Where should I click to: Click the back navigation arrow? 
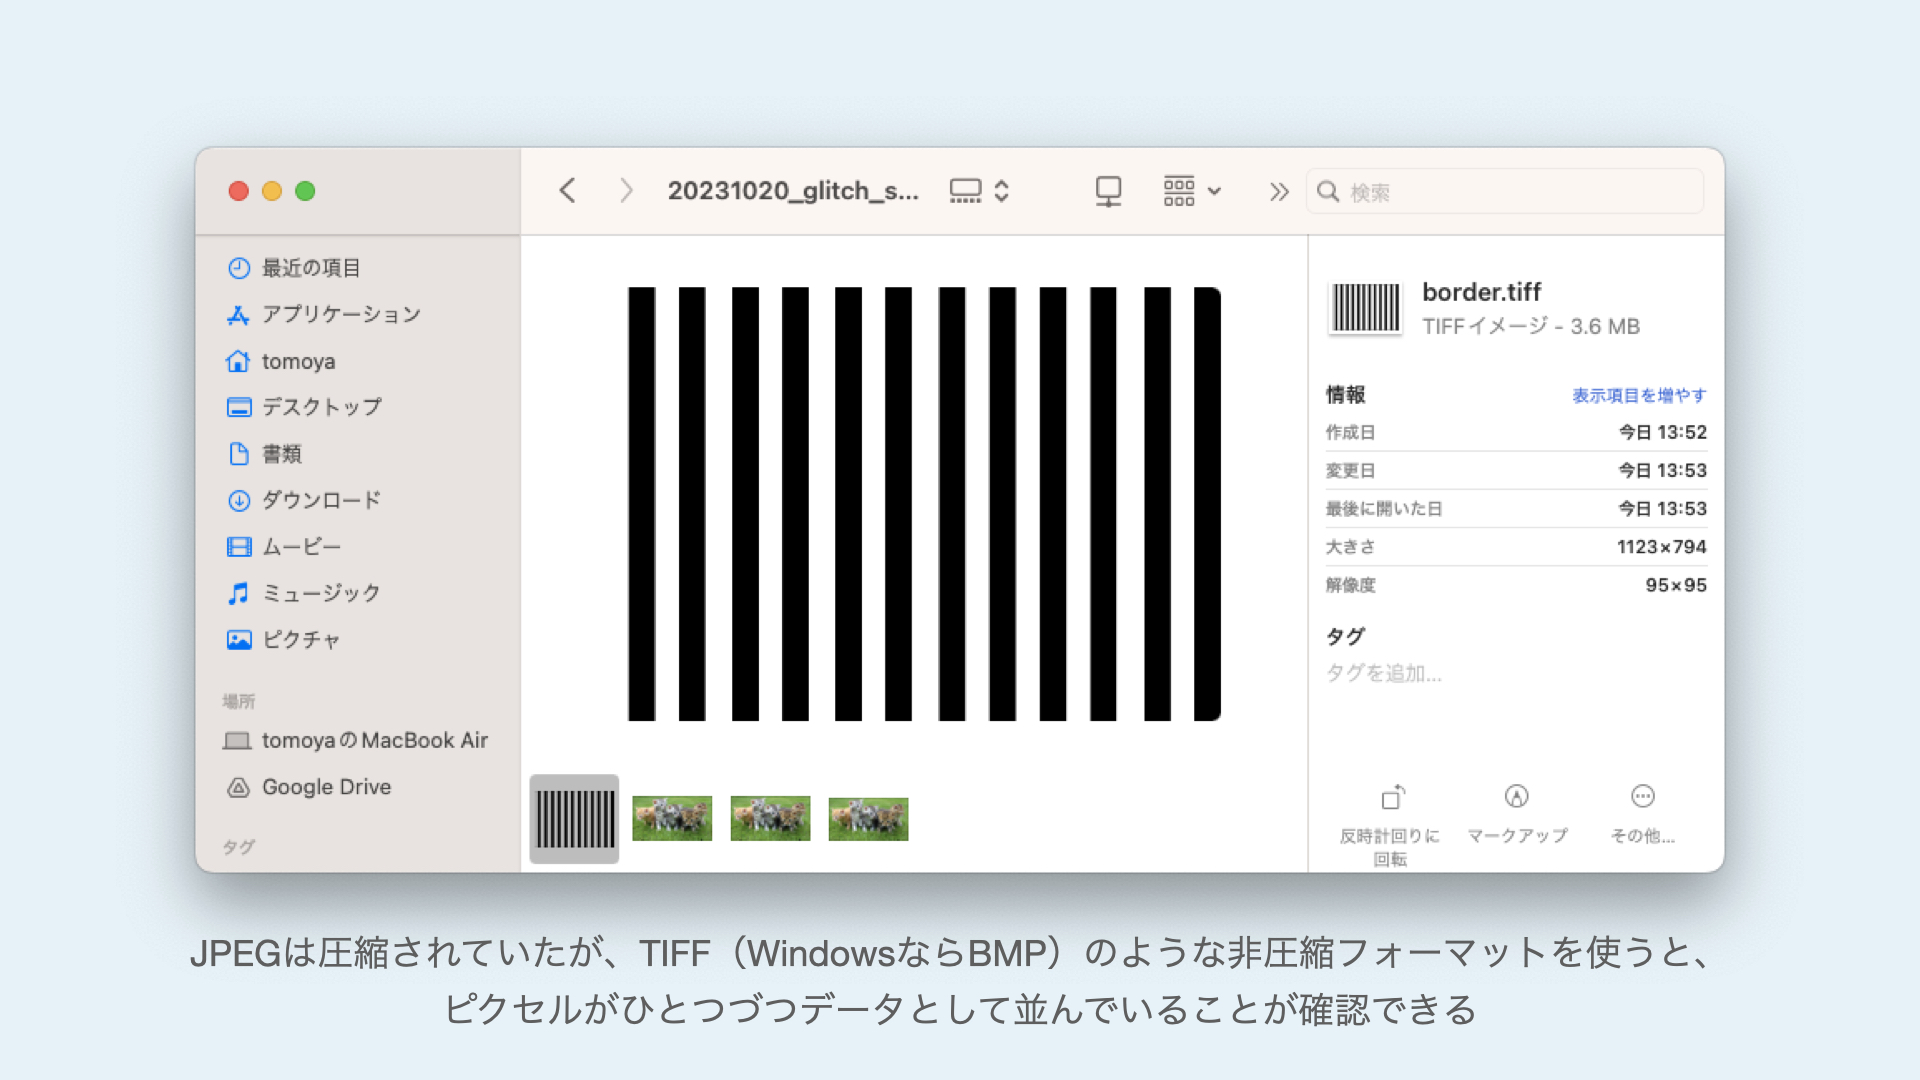click(567, 191)
